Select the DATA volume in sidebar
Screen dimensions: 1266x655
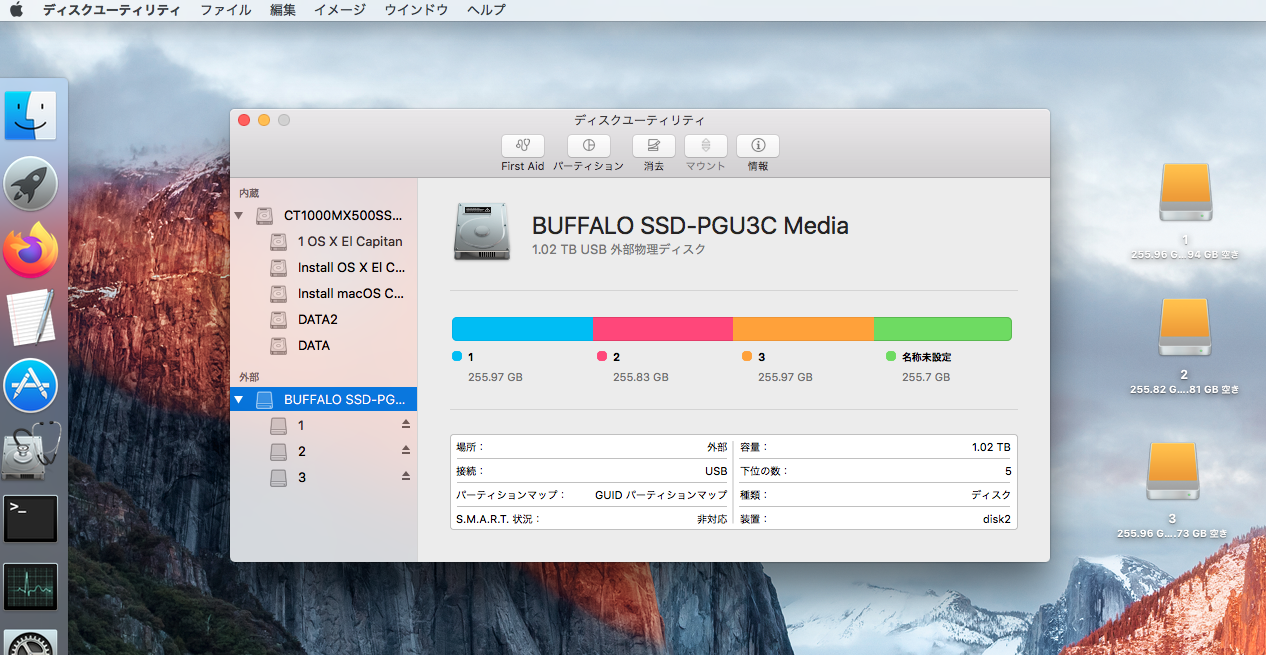tap(324, 346)
